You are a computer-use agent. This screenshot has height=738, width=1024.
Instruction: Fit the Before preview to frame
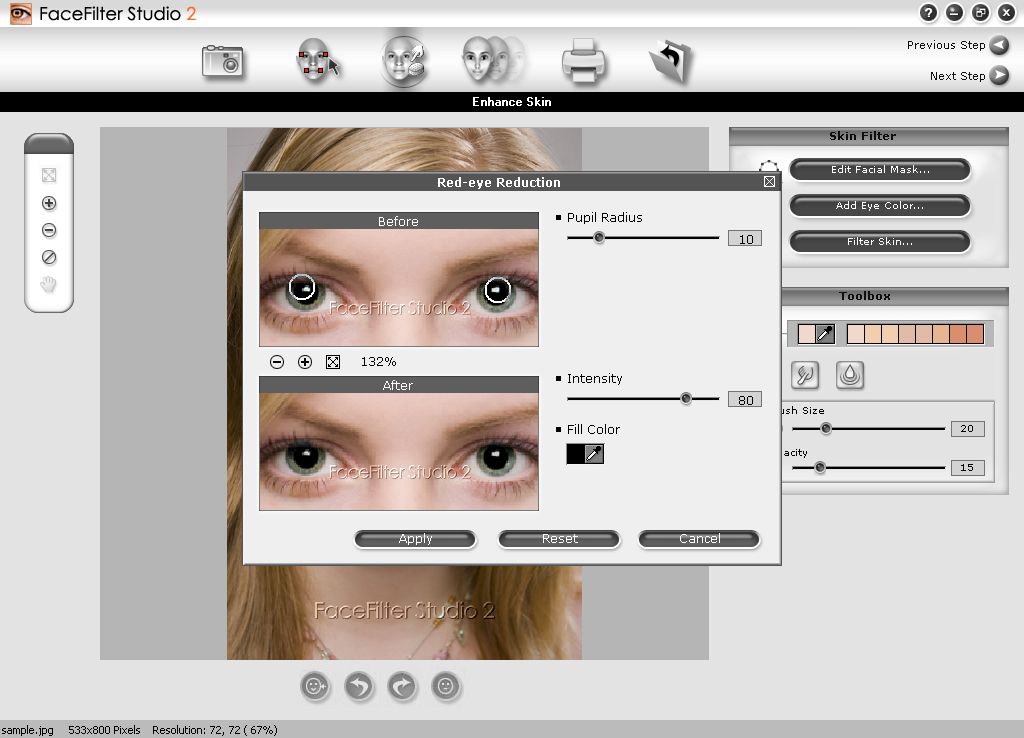pos(333,362)
